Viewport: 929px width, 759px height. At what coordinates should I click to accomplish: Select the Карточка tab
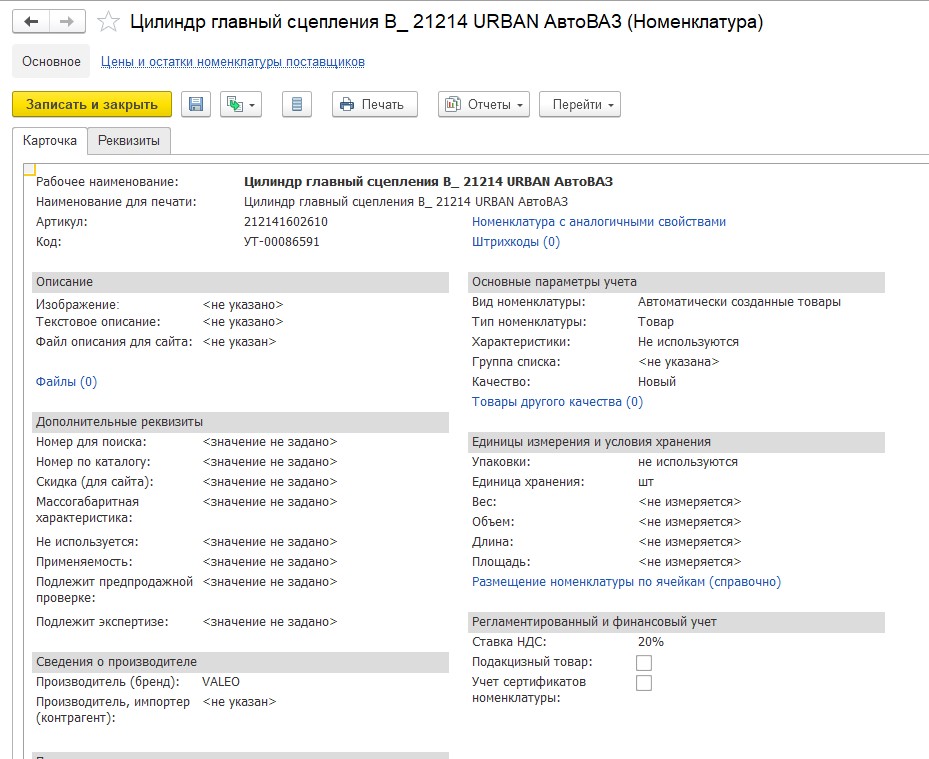[50, 141]
